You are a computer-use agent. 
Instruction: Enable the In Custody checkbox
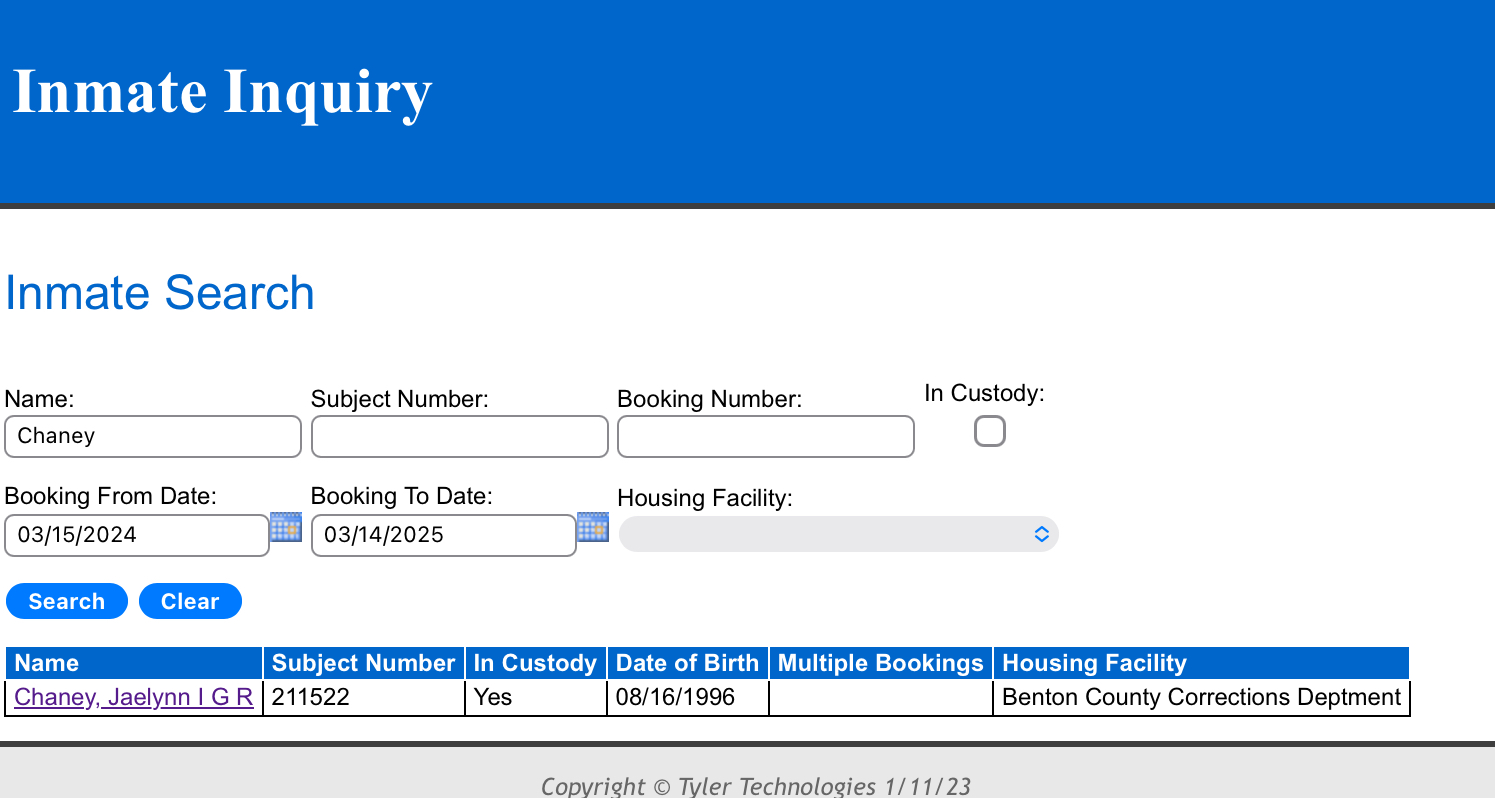click(989, 432)
